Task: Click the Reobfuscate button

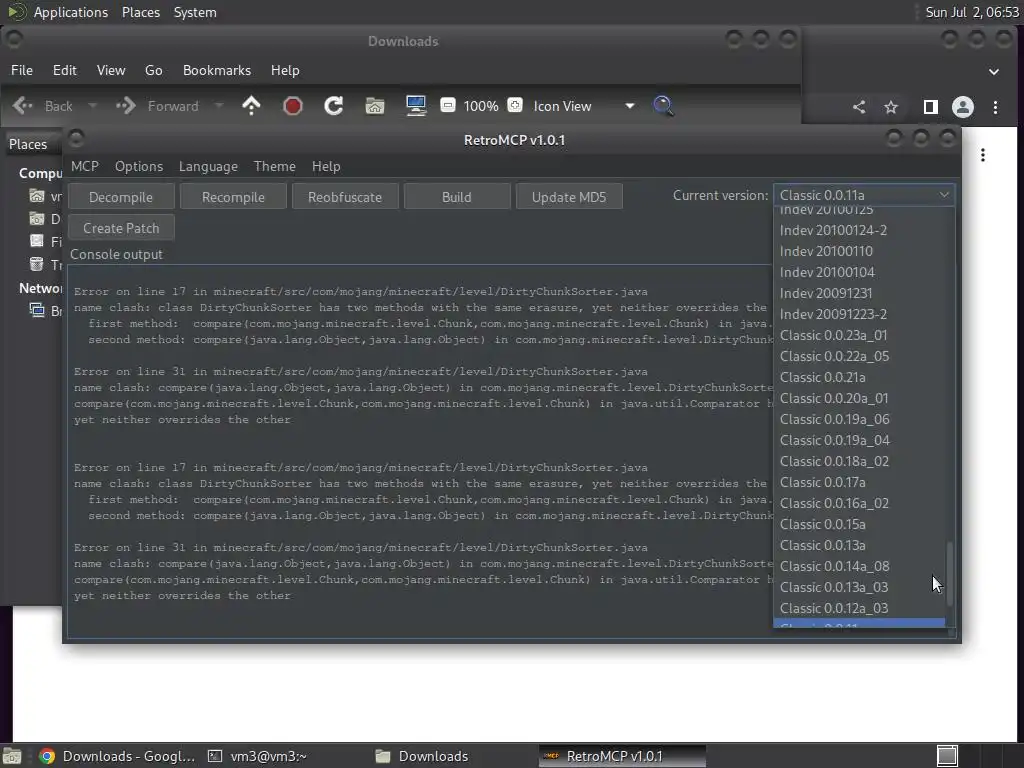Action: [x=345, y=197]
